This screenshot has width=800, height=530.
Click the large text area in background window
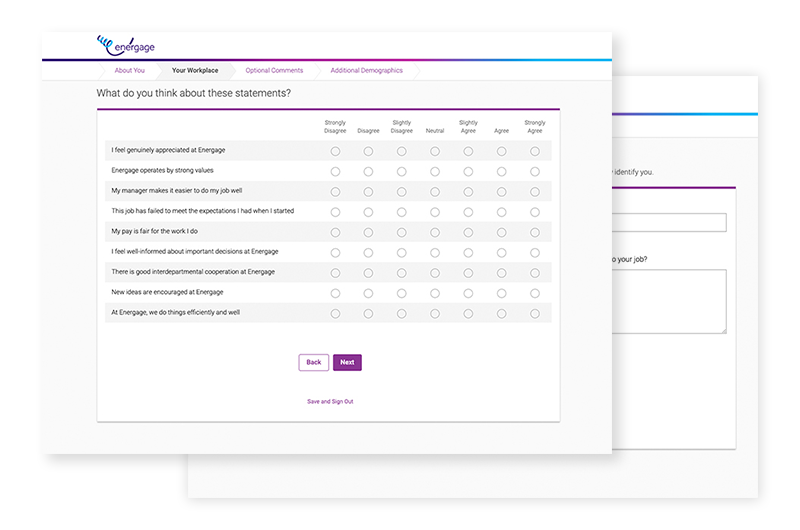(x=669, y=301)
